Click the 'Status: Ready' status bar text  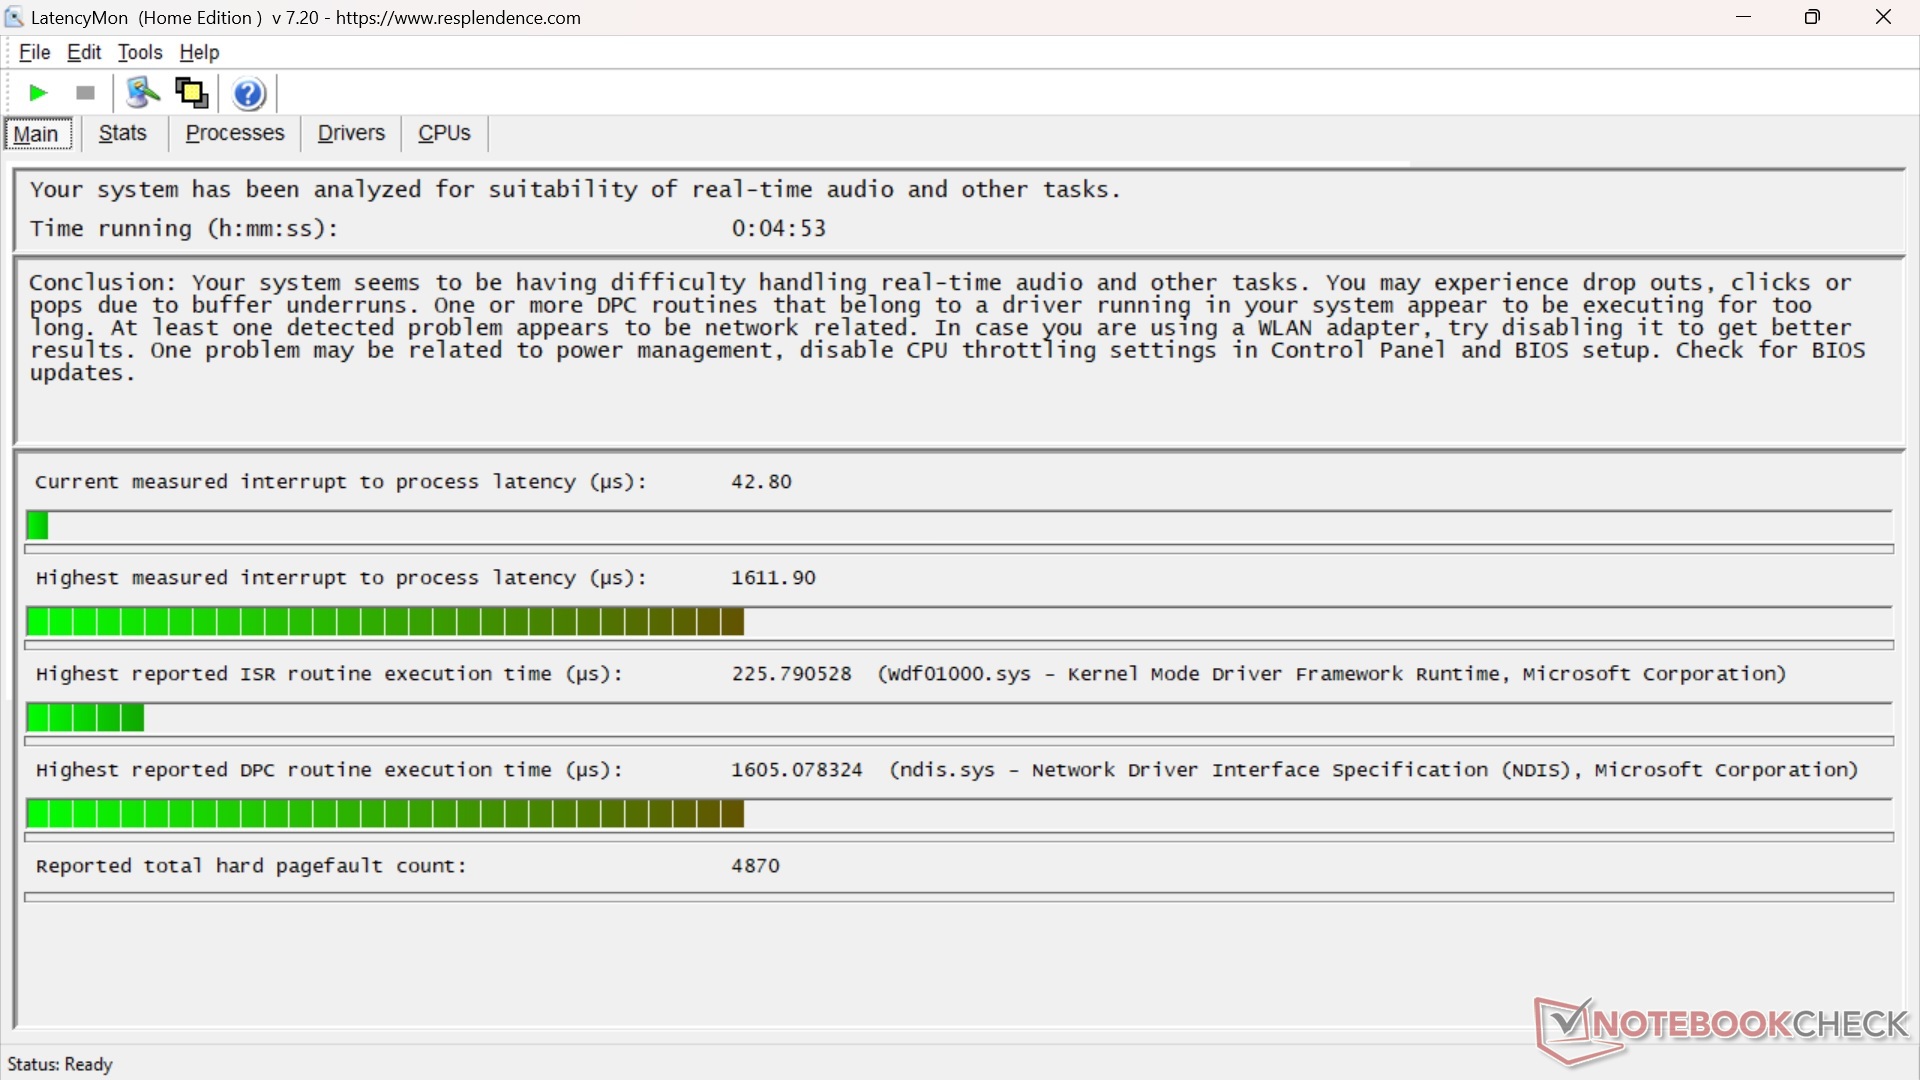(60, 1064)
